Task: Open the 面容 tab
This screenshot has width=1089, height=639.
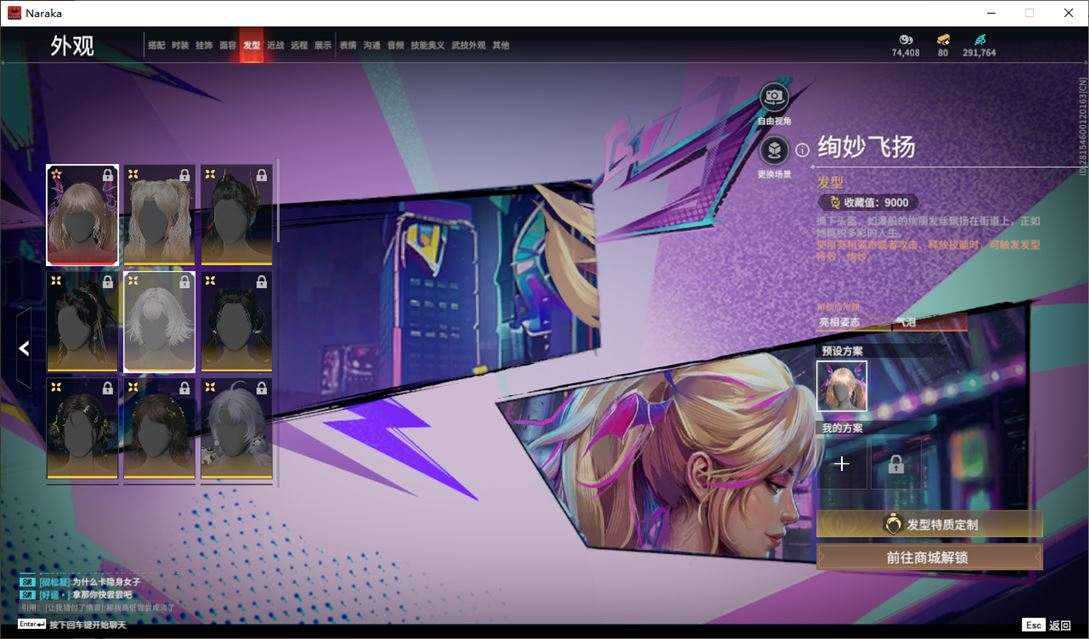Action: pos(228,45)
